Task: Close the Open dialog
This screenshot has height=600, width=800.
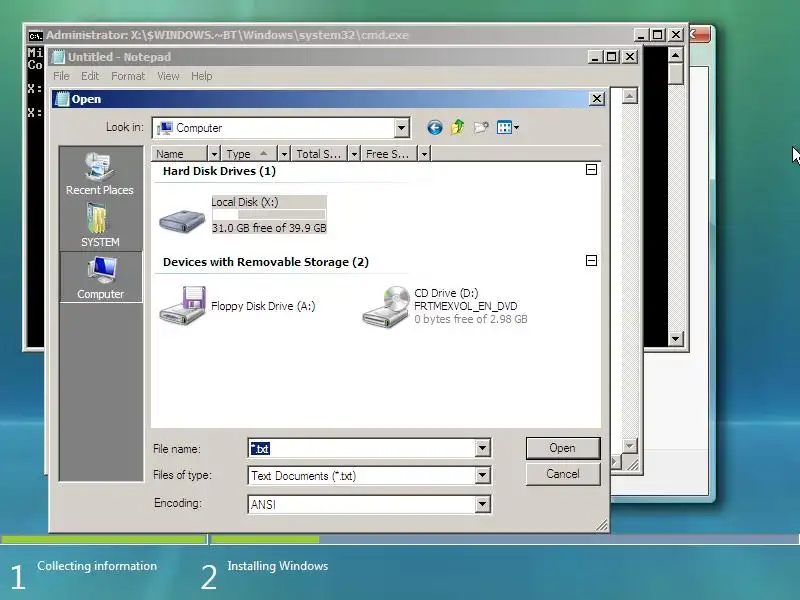Action: (597, 99)
